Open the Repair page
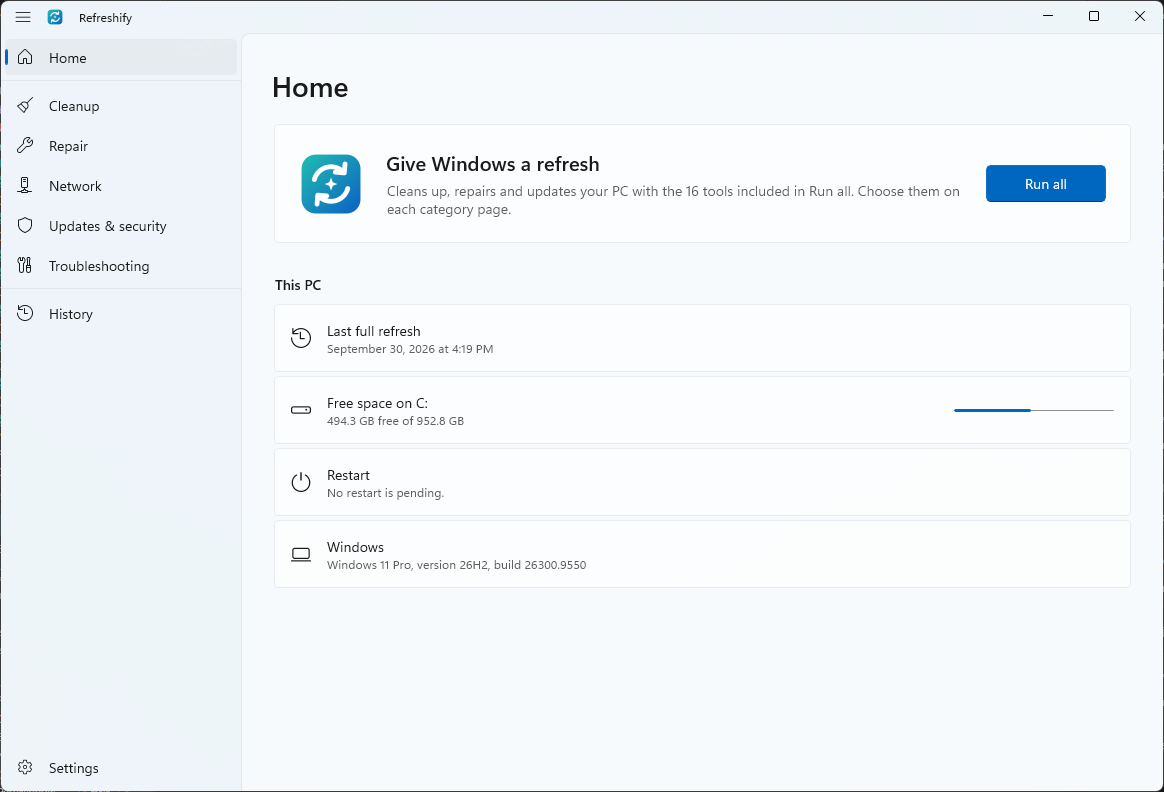Viewport: 1164px width, 792px height. tap(120, 145)
